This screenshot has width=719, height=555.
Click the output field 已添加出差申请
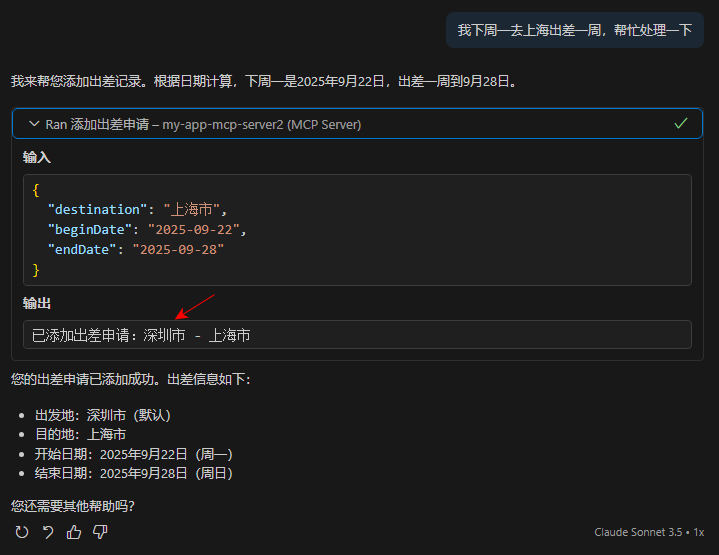tap(357, 335)
